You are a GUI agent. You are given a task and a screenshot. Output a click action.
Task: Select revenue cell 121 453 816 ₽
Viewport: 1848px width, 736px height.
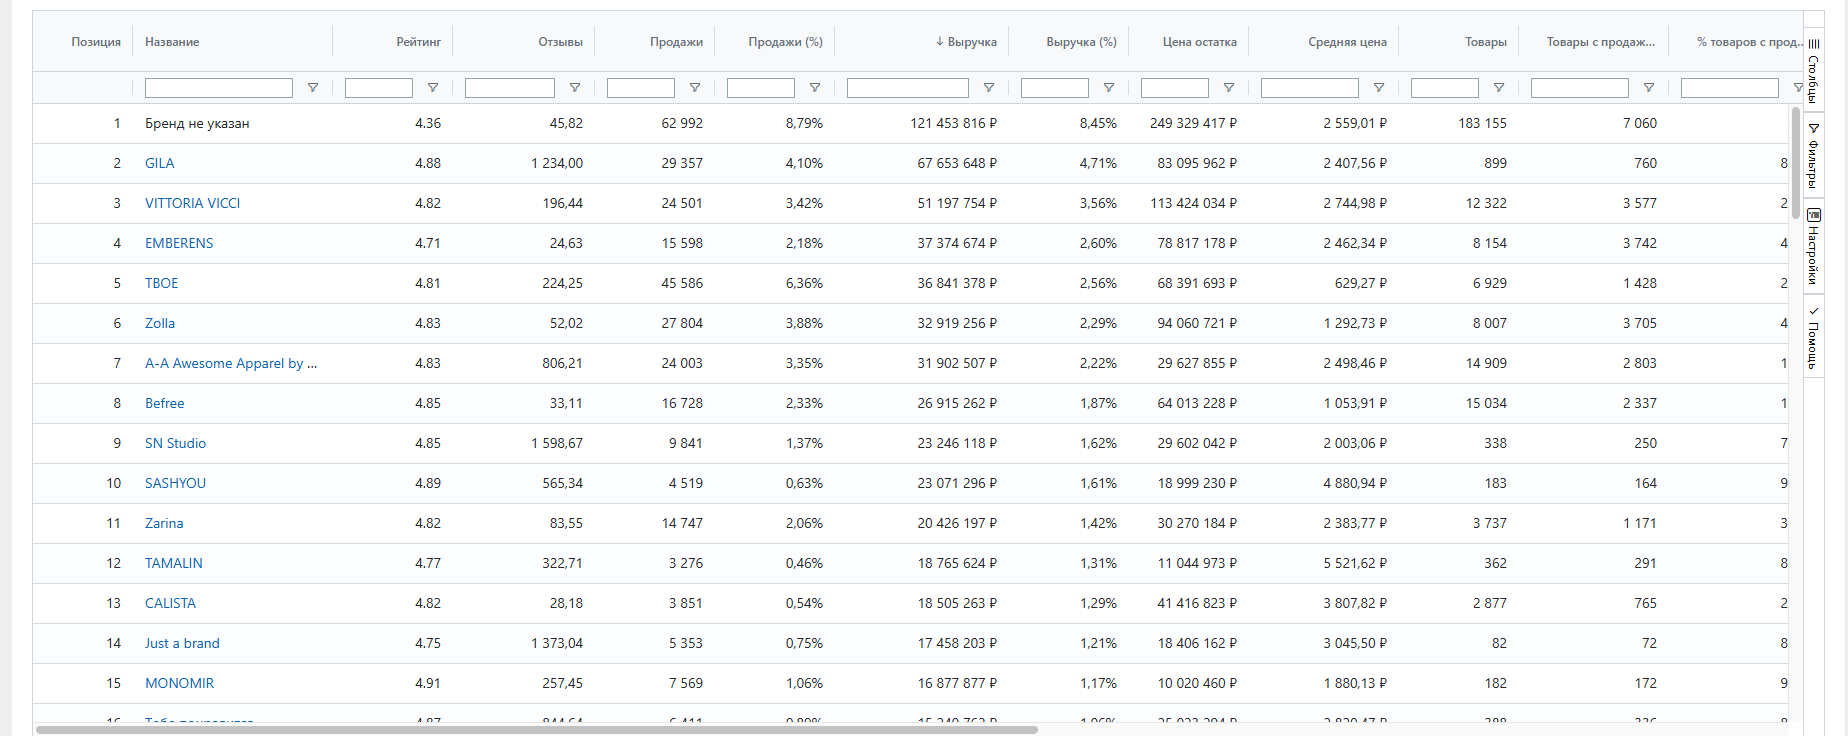tap(953, 123)
